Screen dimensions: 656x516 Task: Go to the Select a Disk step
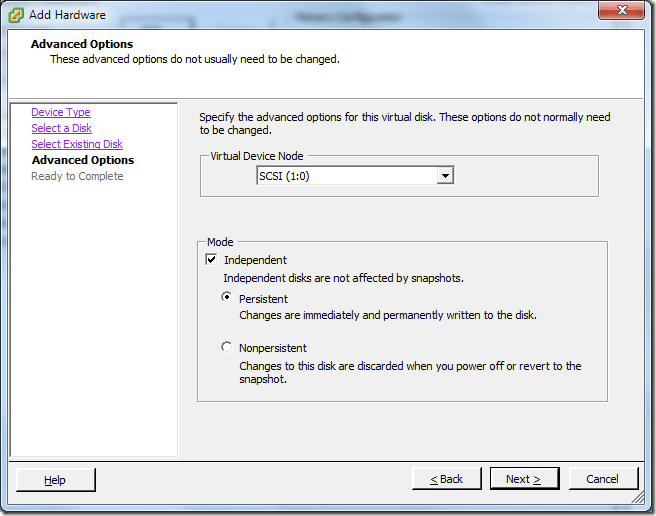click(x=62, y=128)
